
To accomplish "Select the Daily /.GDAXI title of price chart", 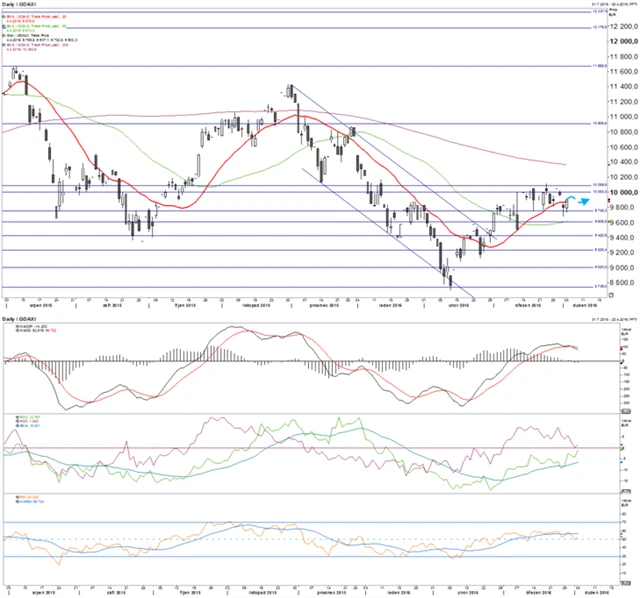I will pos(19,4).
